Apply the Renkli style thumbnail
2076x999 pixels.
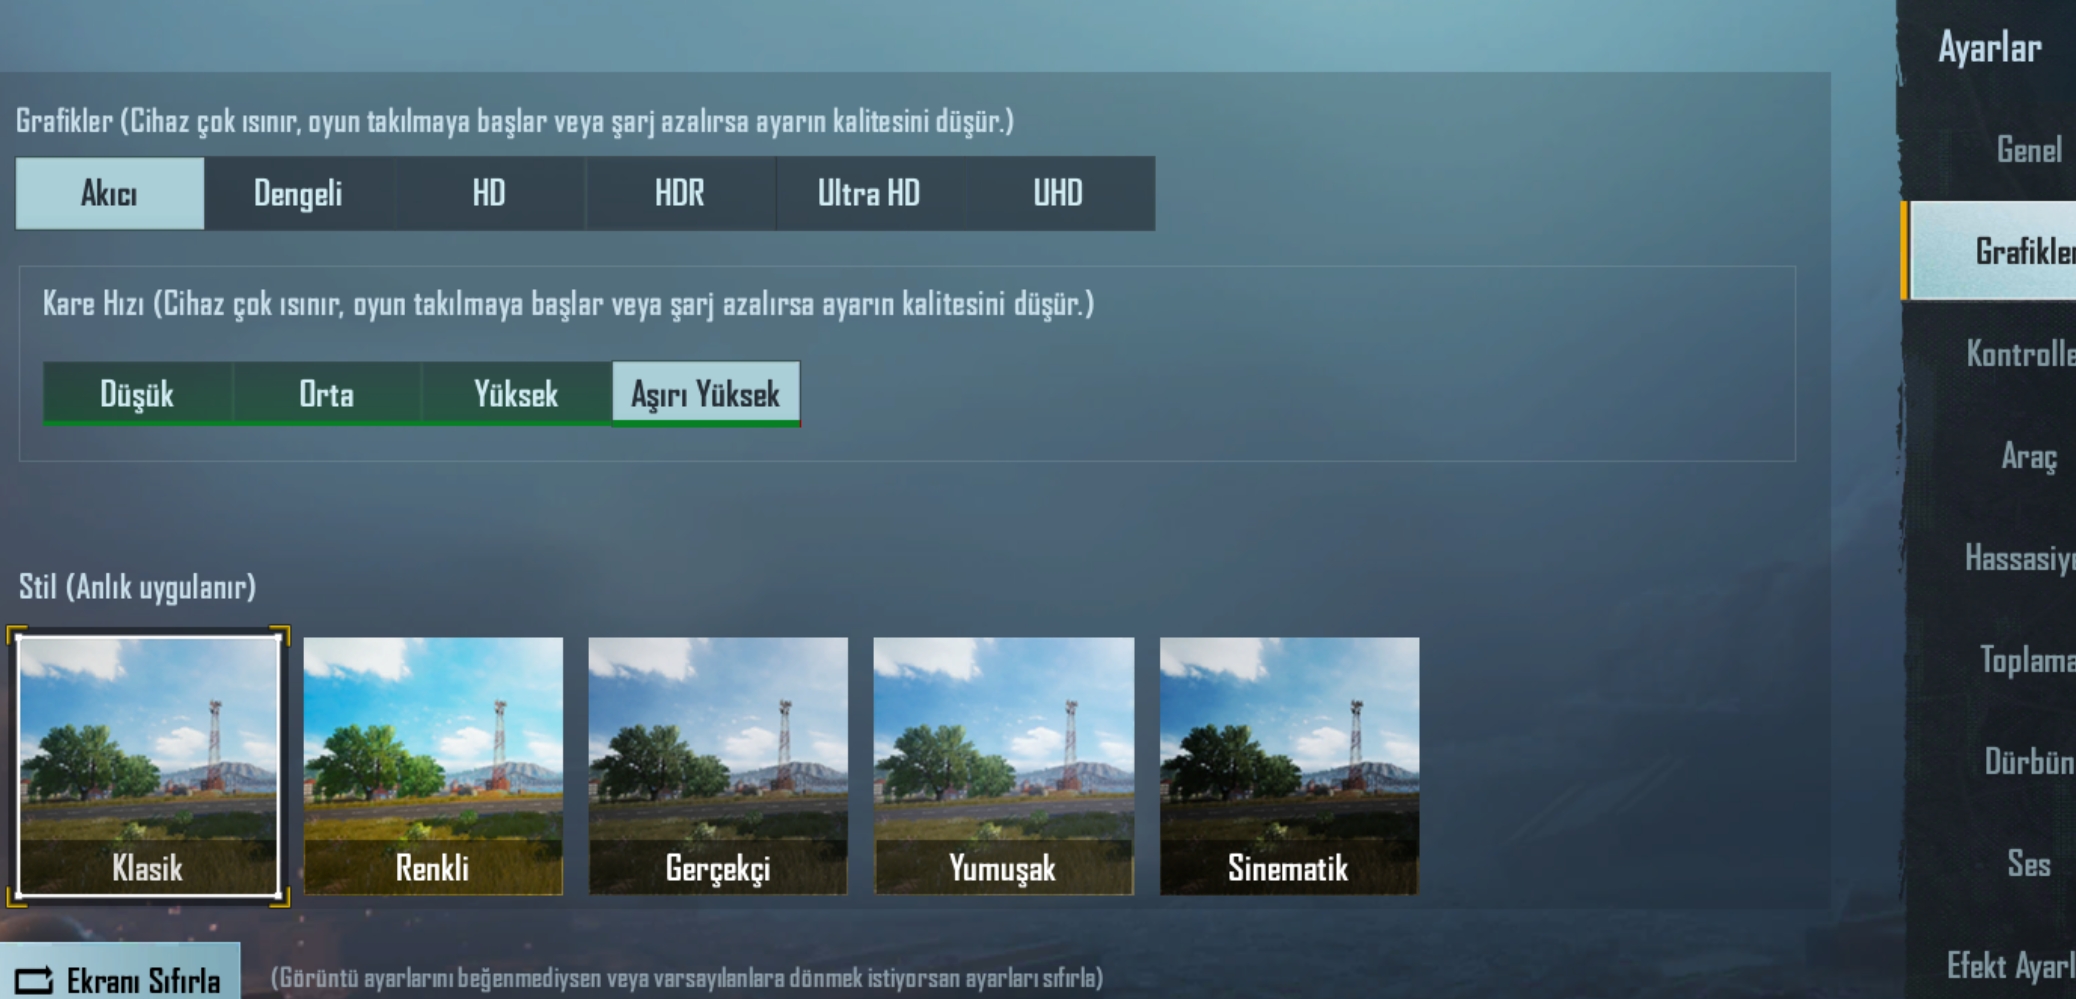[433, 766]
